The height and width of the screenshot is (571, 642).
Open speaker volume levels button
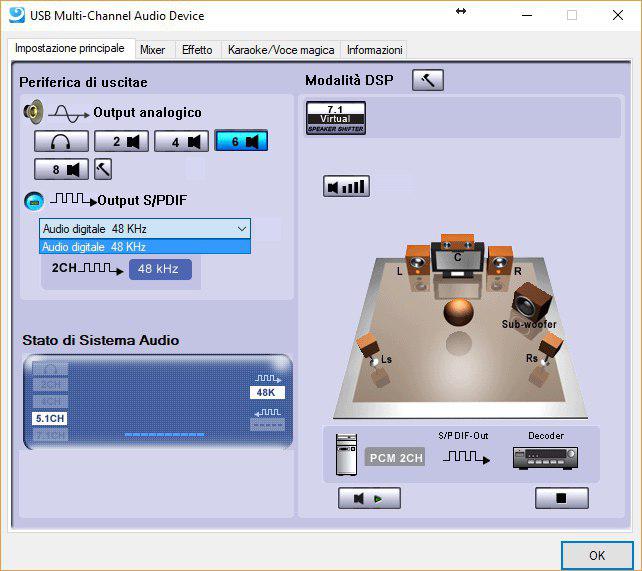tap(346, 187)
